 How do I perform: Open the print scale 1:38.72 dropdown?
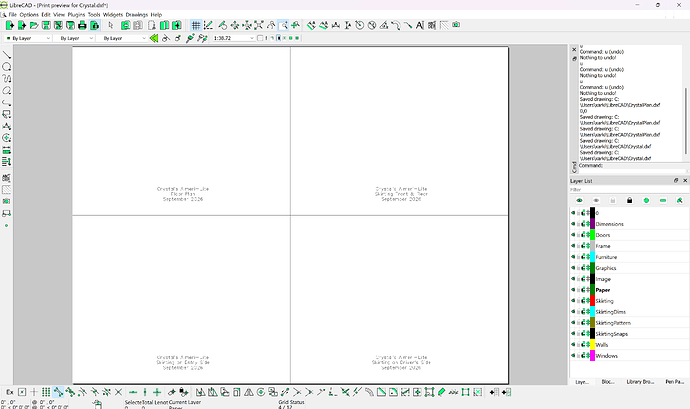click(x=234, y=38)
